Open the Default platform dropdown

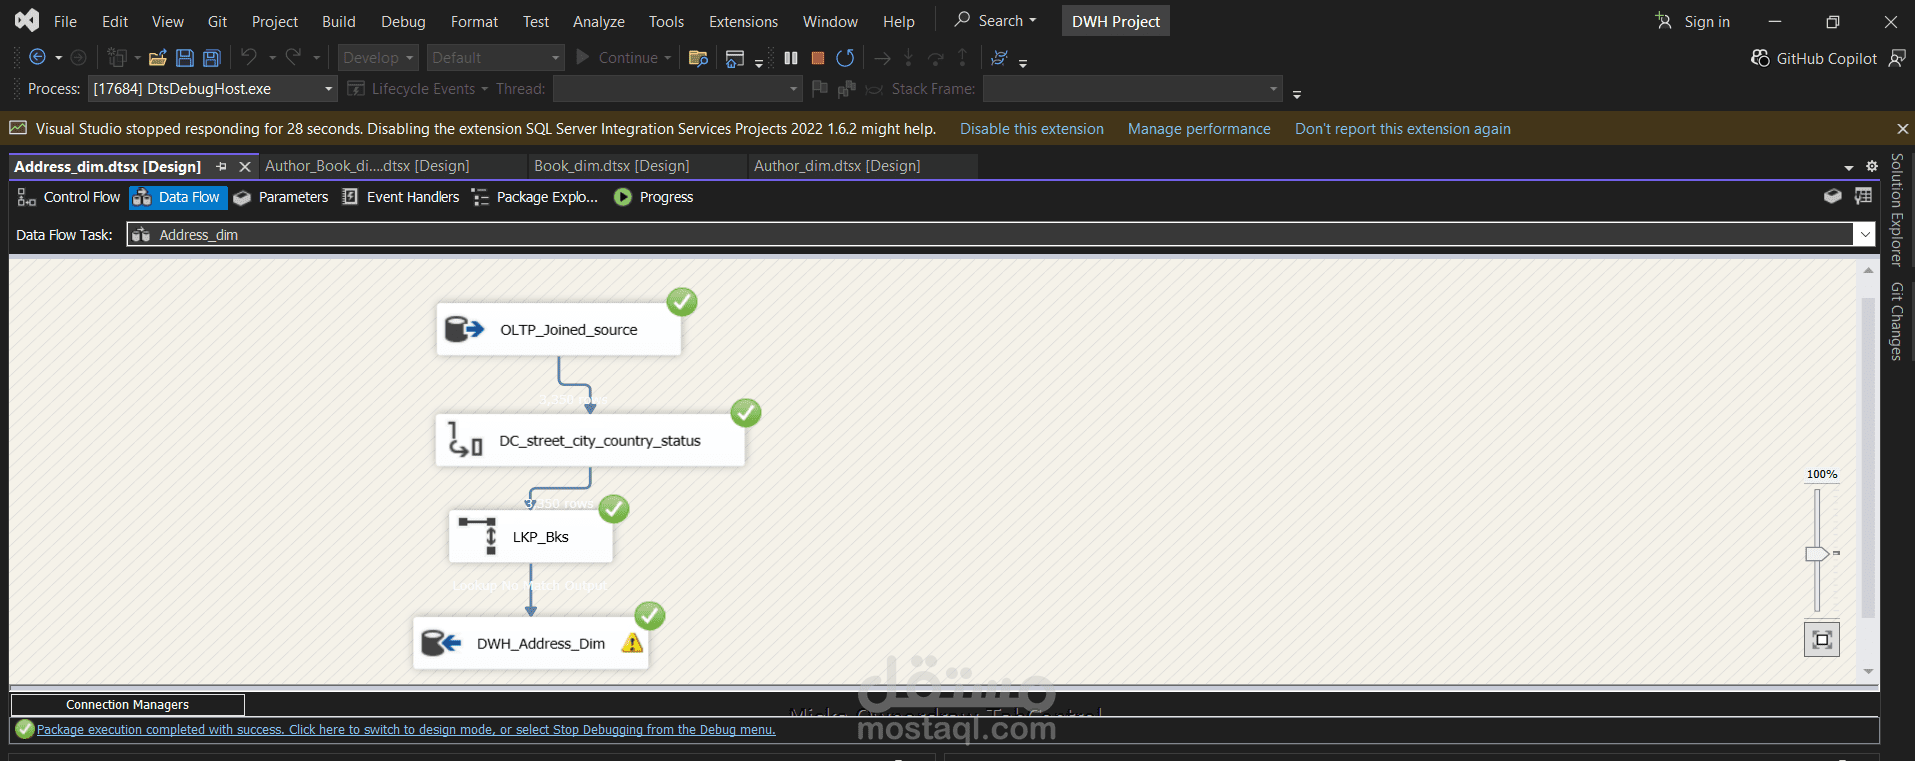[x=497, y=58]
